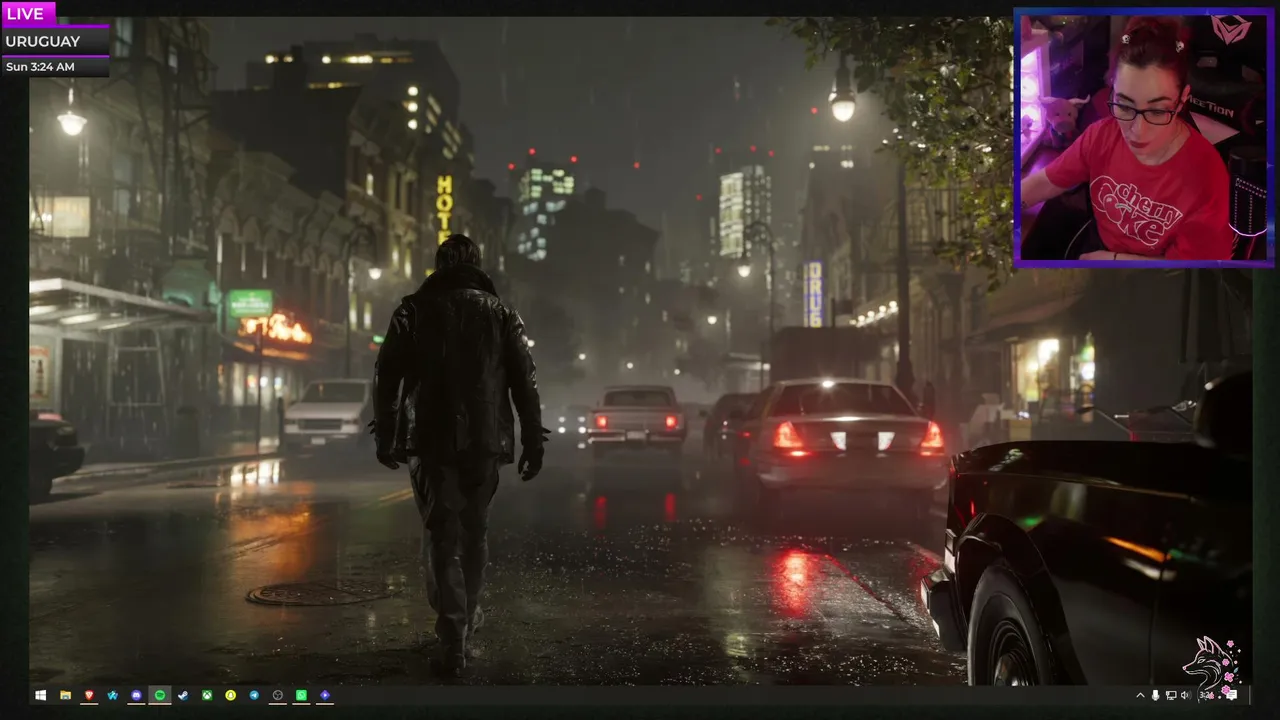Viewport: 1280px width, 720px height.
Task: Click the "Sun 3:24 AM" time label
Action: click(40, 67)
